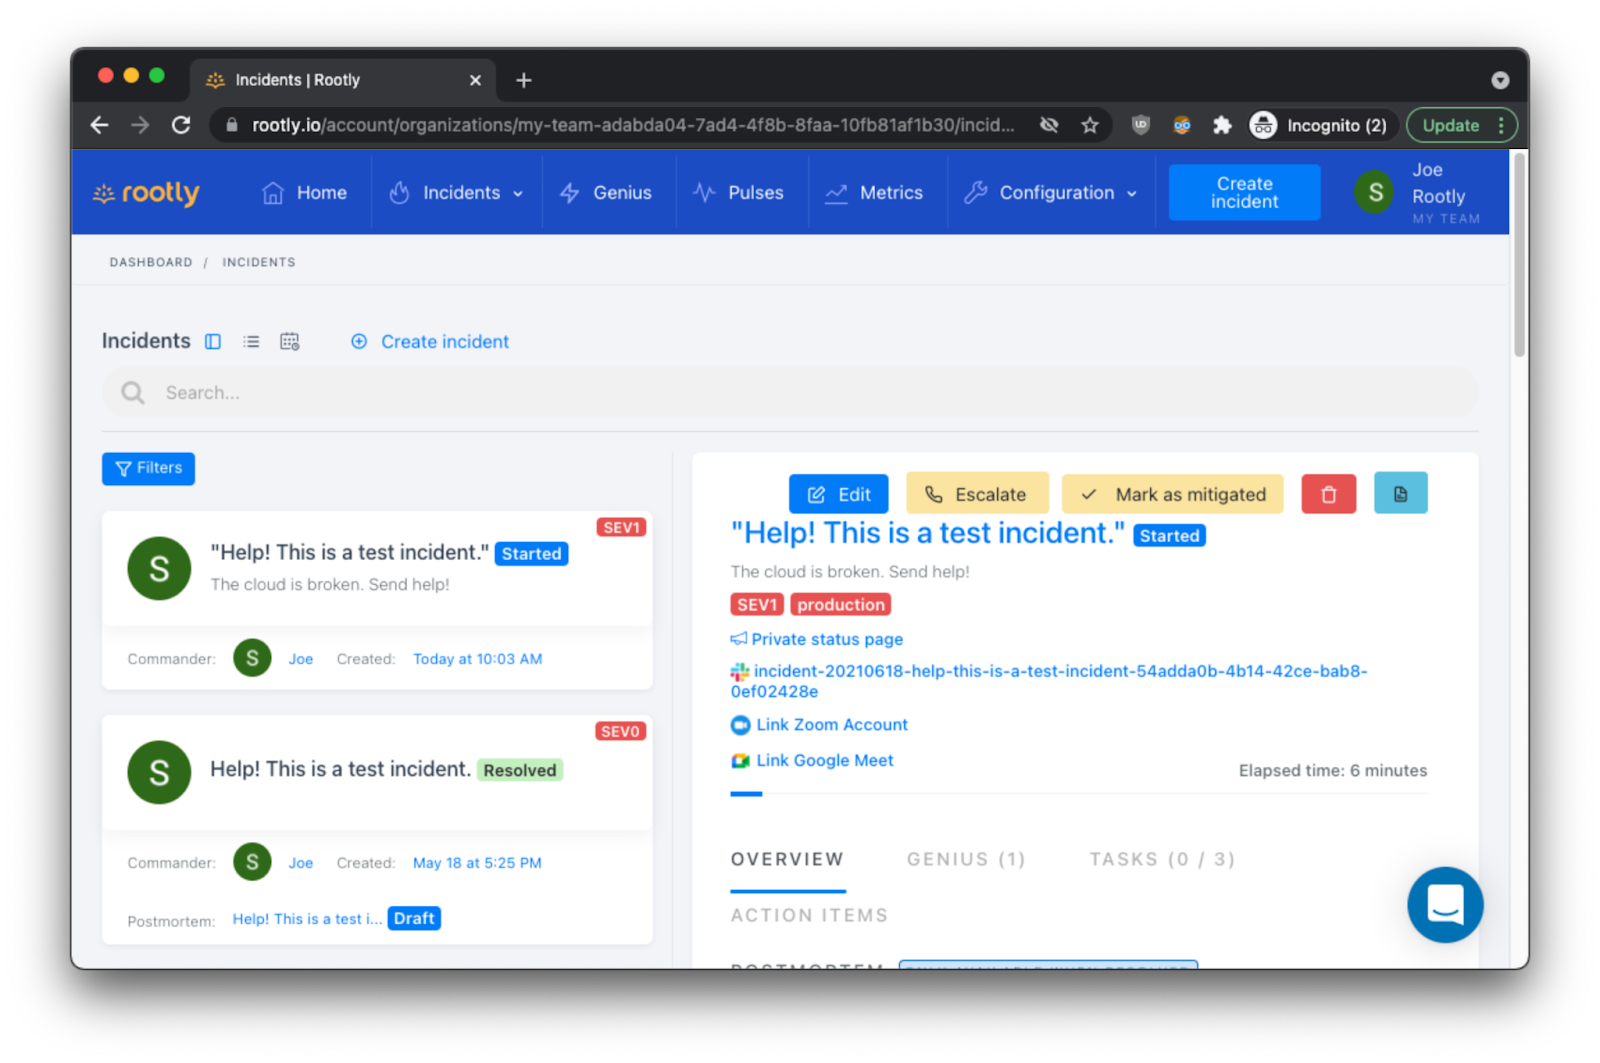The image size is (1600, 1063).
Task: Open Joe Rootly user avatar menu
Action: [x=1374, y=192]
